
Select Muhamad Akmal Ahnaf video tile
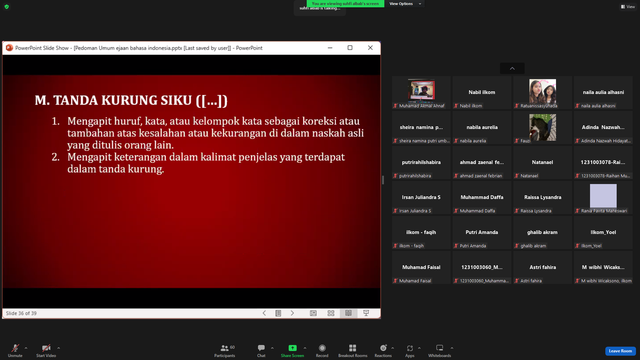[421, 93]
